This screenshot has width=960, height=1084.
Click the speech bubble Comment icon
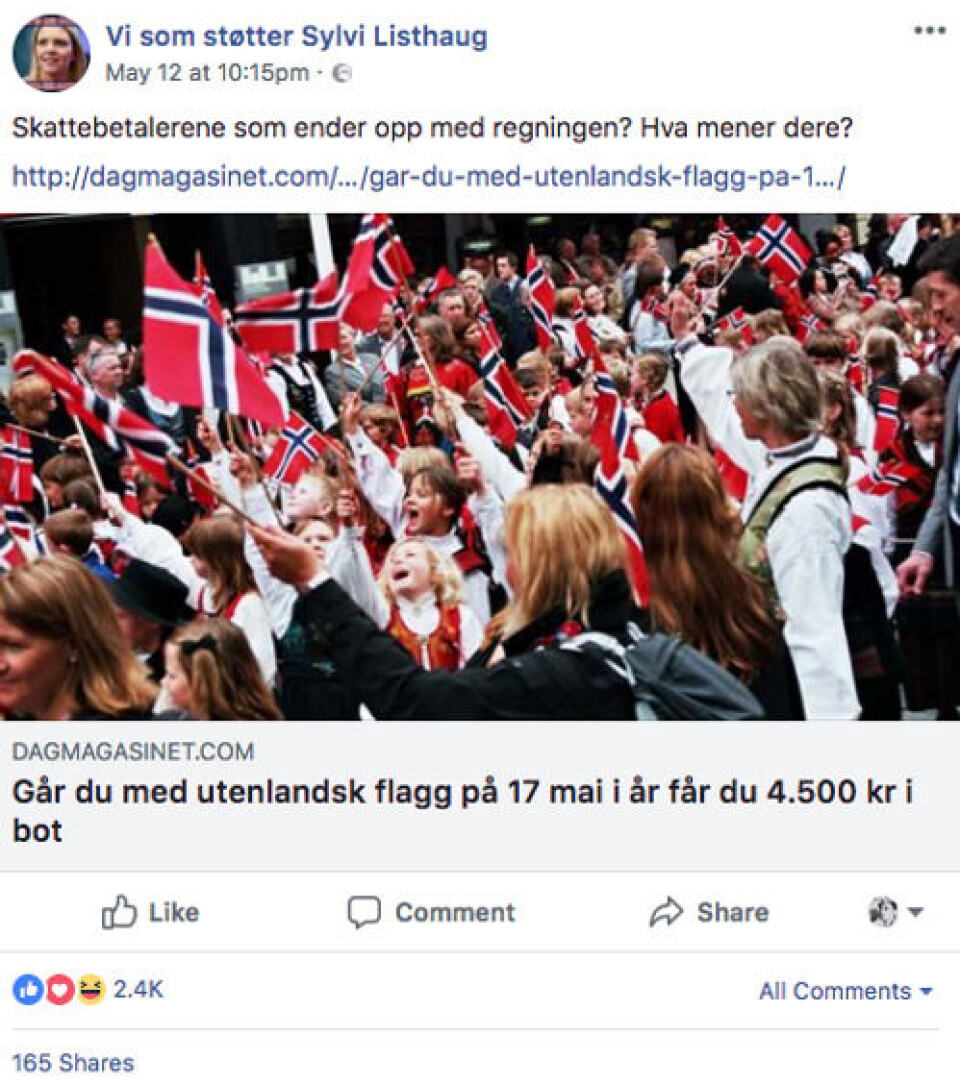click(x=364, y=912)
